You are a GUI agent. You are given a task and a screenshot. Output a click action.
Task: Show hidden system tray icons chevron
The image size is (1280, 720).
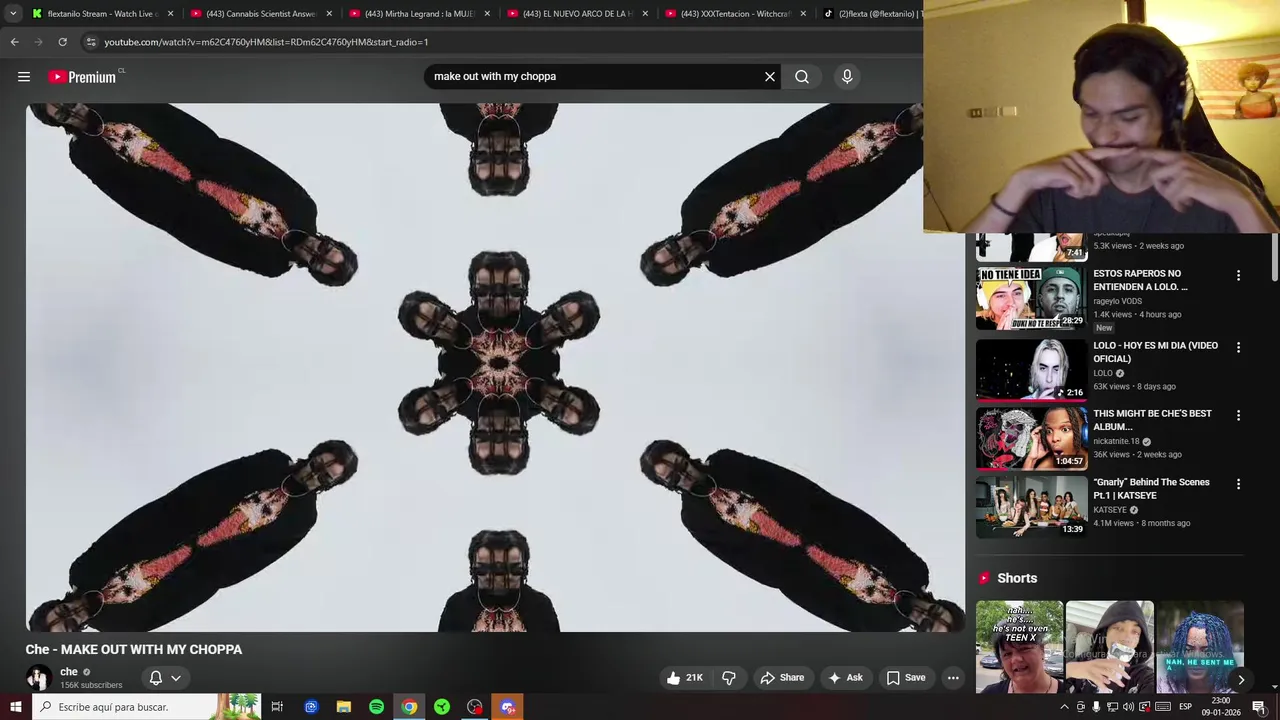[1065, 707]
